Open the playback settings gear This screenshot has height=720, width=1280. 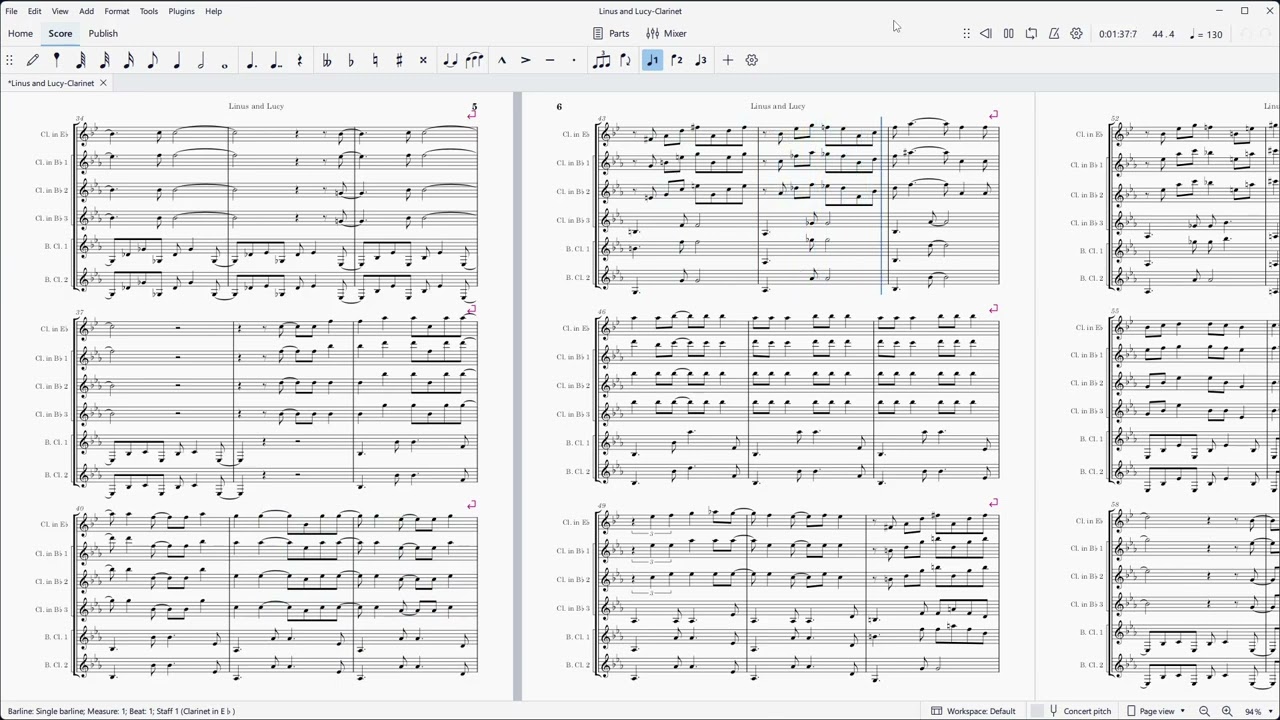click(1076, 33)
